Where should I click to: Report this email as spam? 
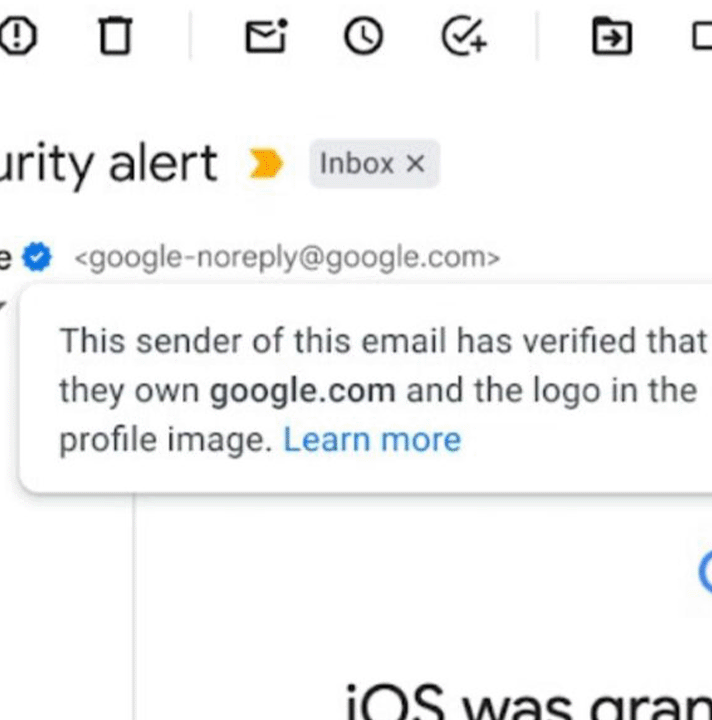point(17,36)
